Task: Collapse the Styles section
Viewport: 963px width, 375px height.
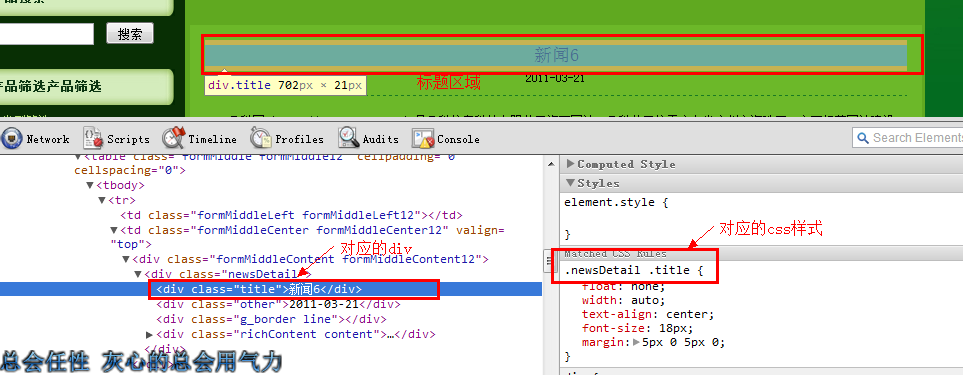Action: 571,183
